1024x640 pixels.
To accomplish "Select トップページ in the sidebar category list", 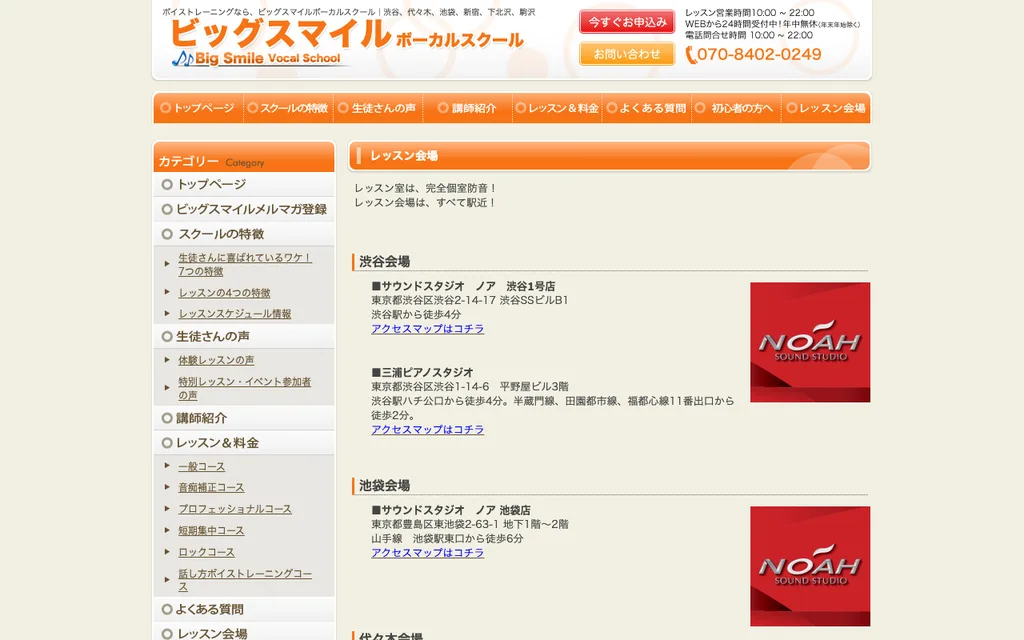I will pos(244,185).
